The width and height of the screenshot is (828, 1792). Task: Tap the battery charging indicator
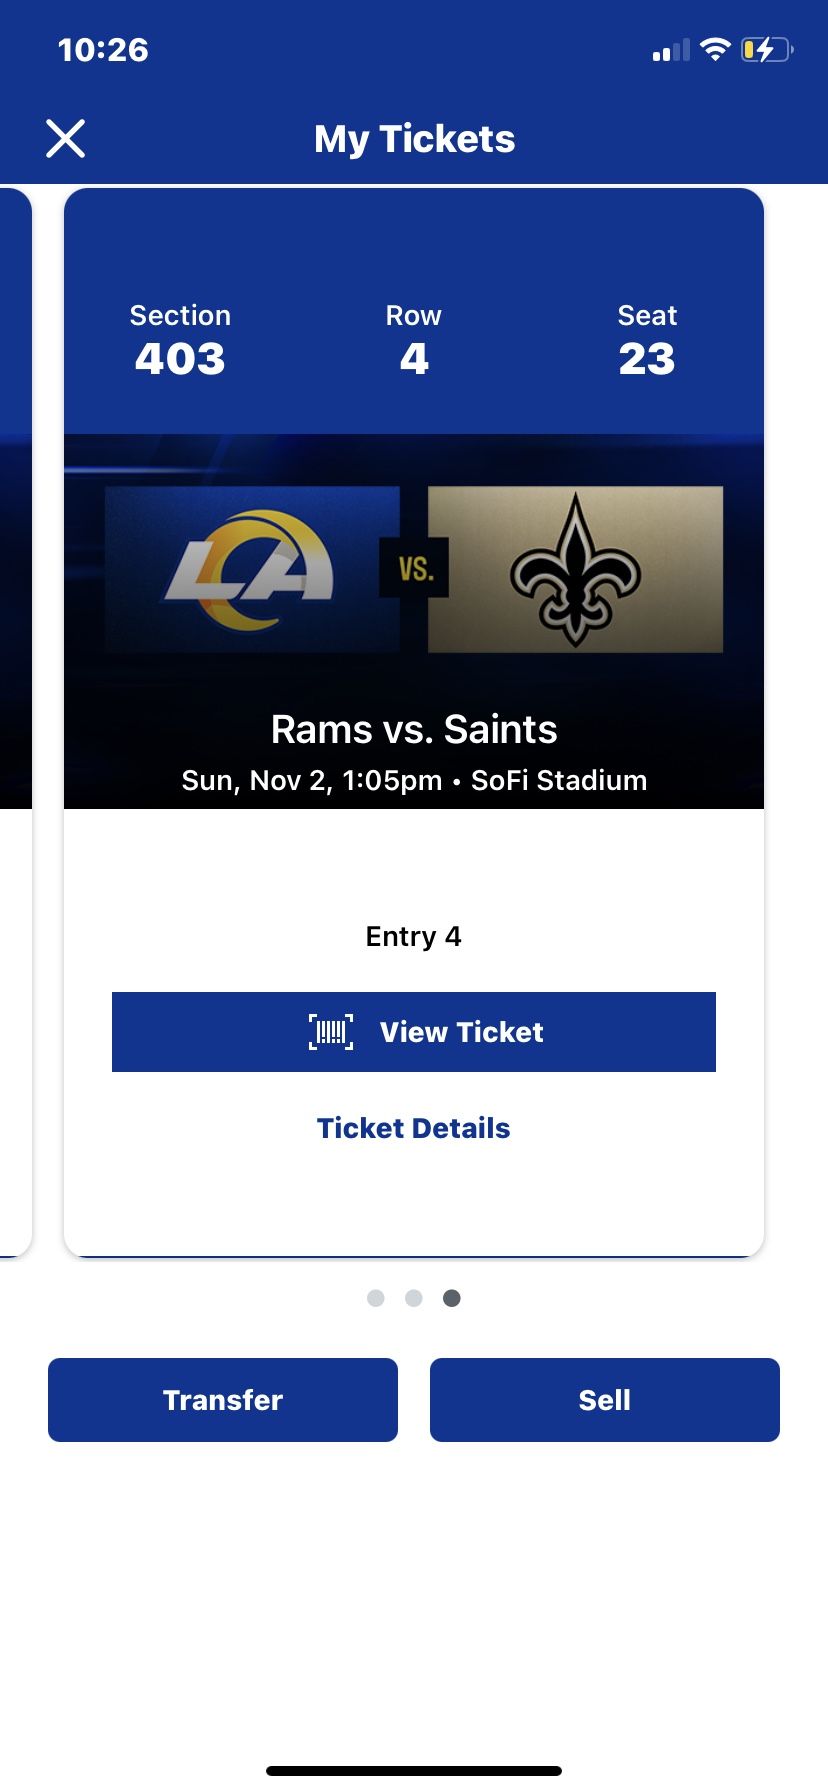(766, 49)
